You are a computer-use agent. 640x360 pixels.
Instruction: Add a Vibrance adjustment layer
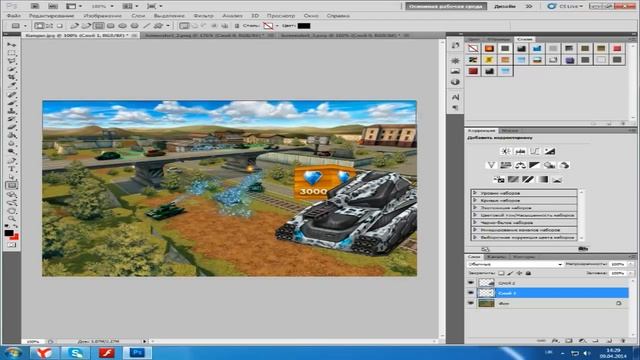point(491,165)
